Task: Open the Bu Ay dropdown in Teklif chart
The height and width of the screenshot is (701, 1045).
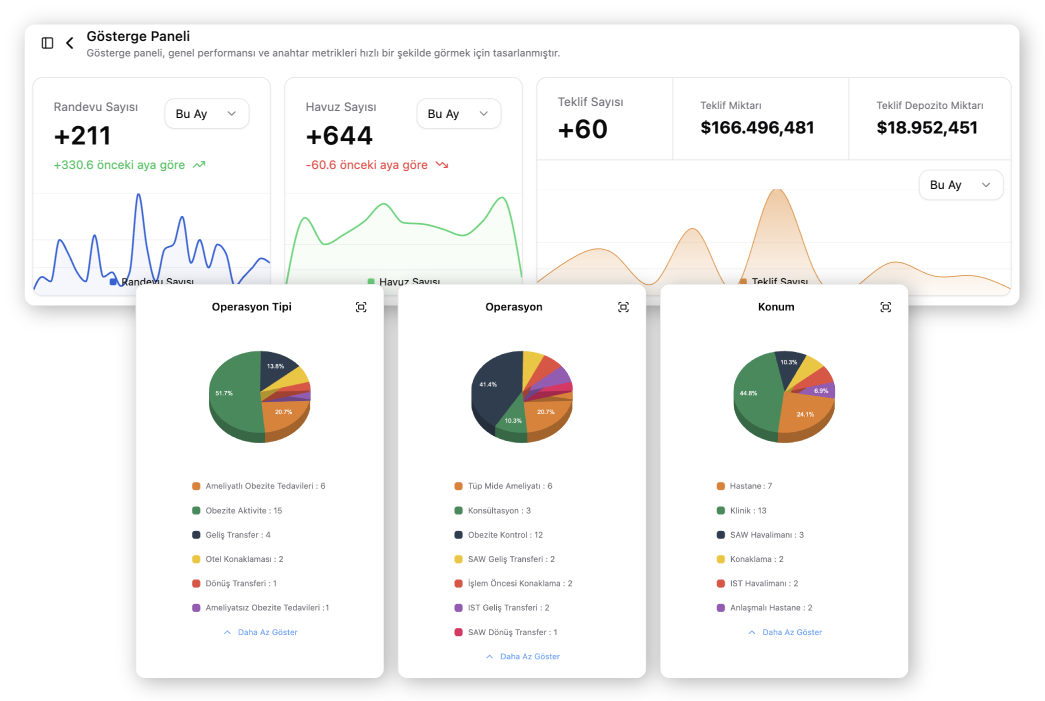Action: click(x=960, y=185)
